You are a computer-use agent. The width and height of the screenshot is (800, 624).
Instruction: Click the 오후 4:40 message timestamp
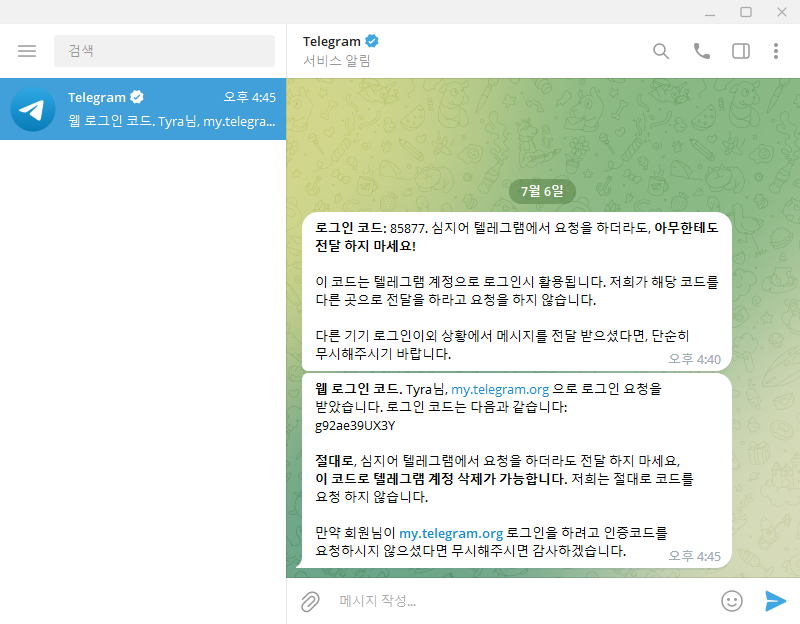coord(694,359)
